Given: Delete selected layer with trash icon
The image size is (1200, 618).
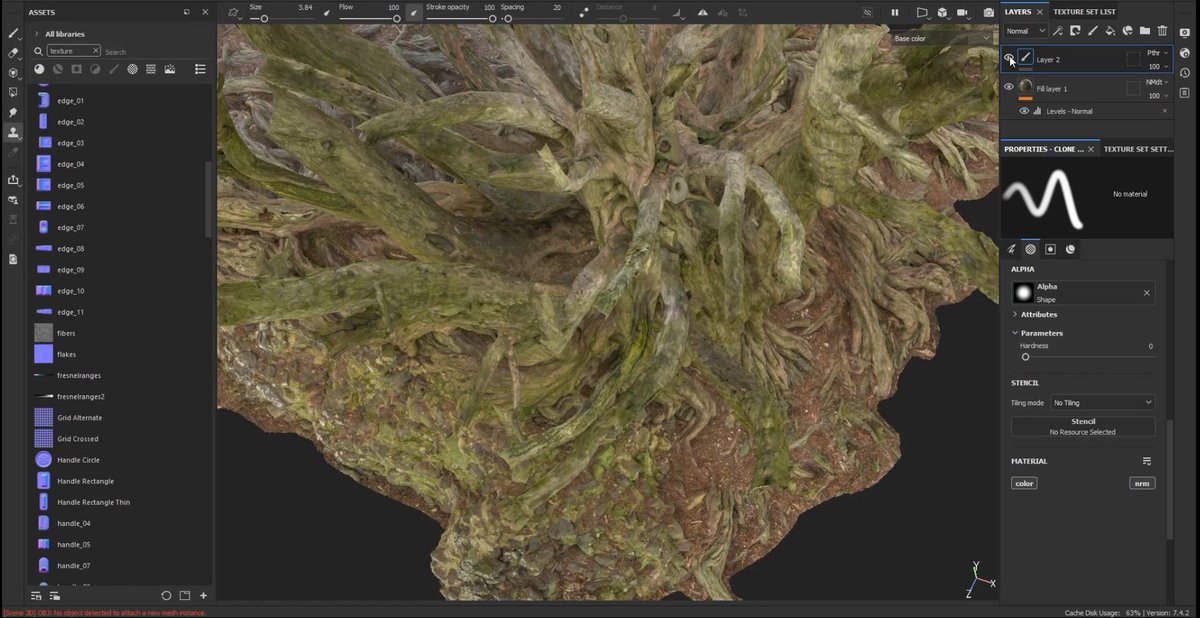Looking at the screenshot, I should pyautogui.click(x=1162, y=31).
